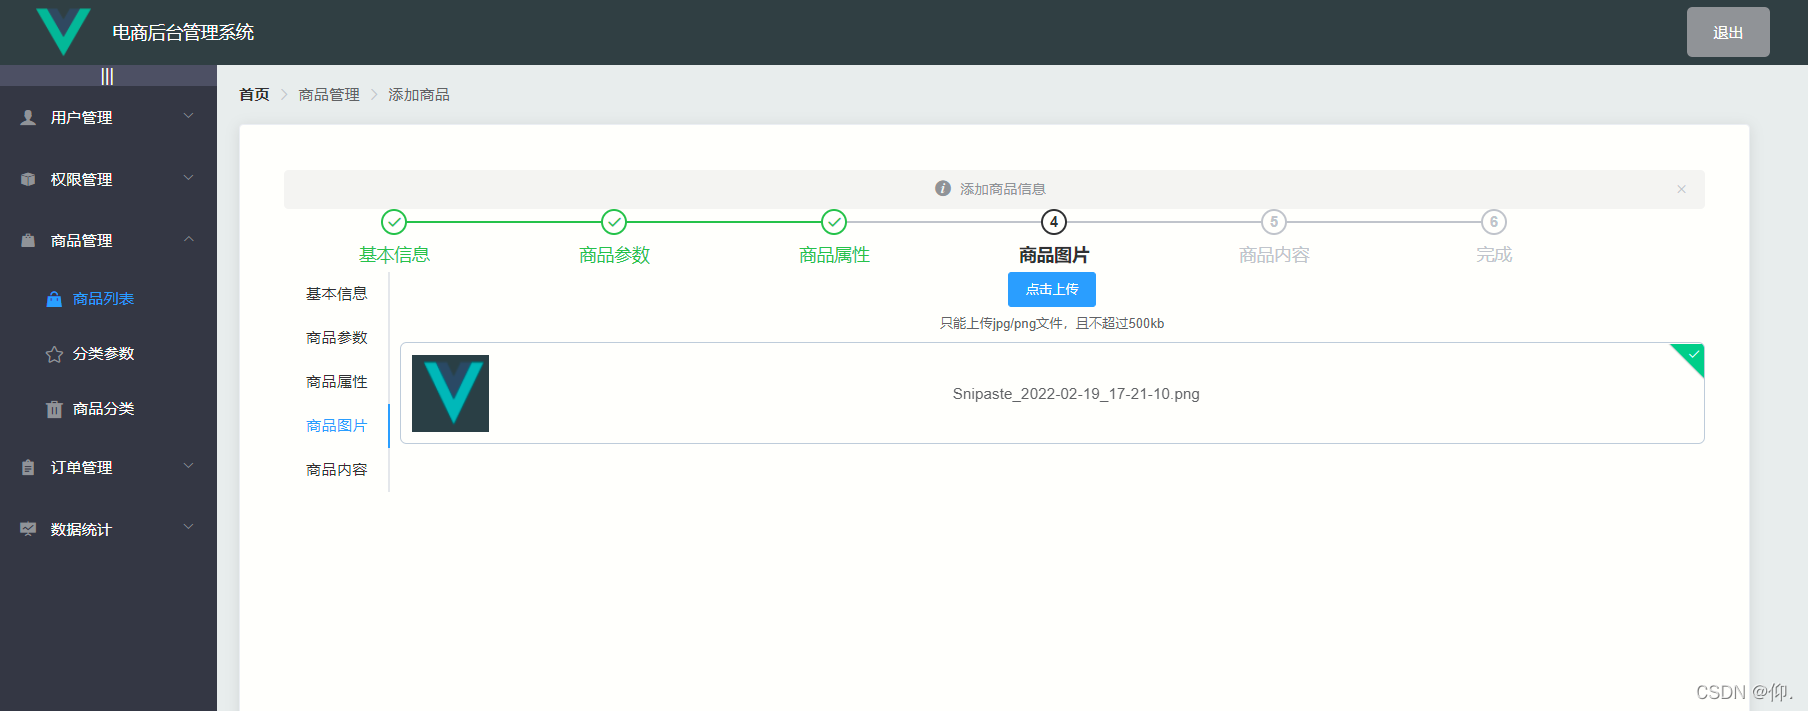Click step 2 商品参数 checkmark circle

(x=614, y=222)
